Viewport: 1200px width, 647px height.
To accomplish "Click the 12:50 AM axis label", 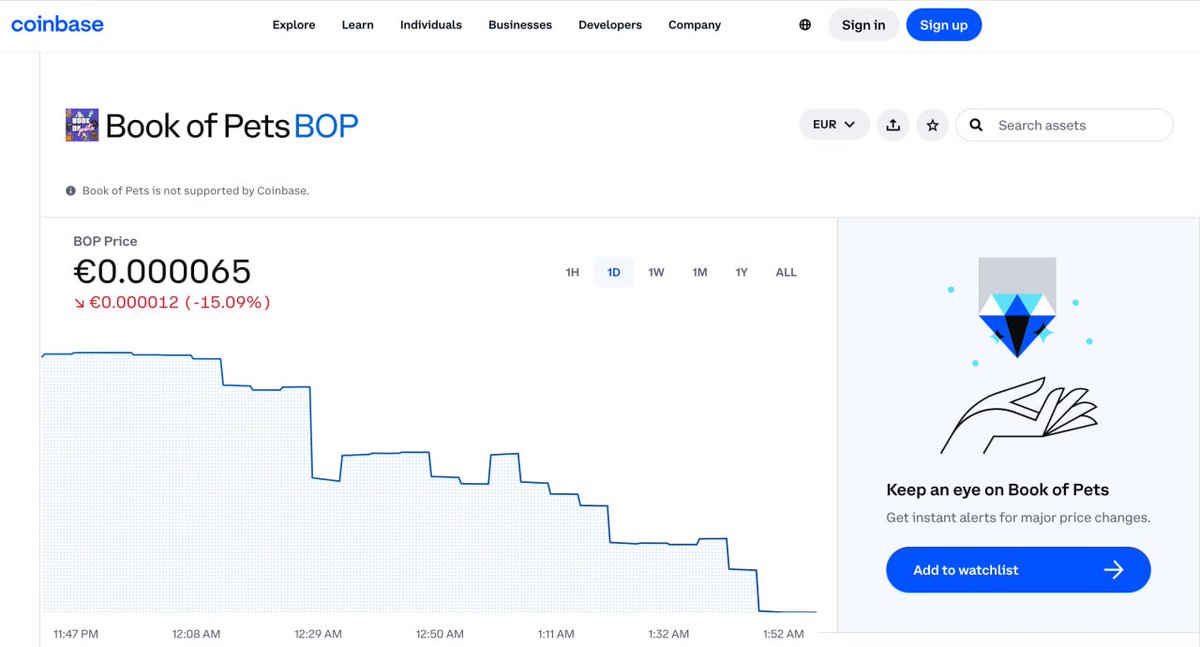I will pos(440,634).
